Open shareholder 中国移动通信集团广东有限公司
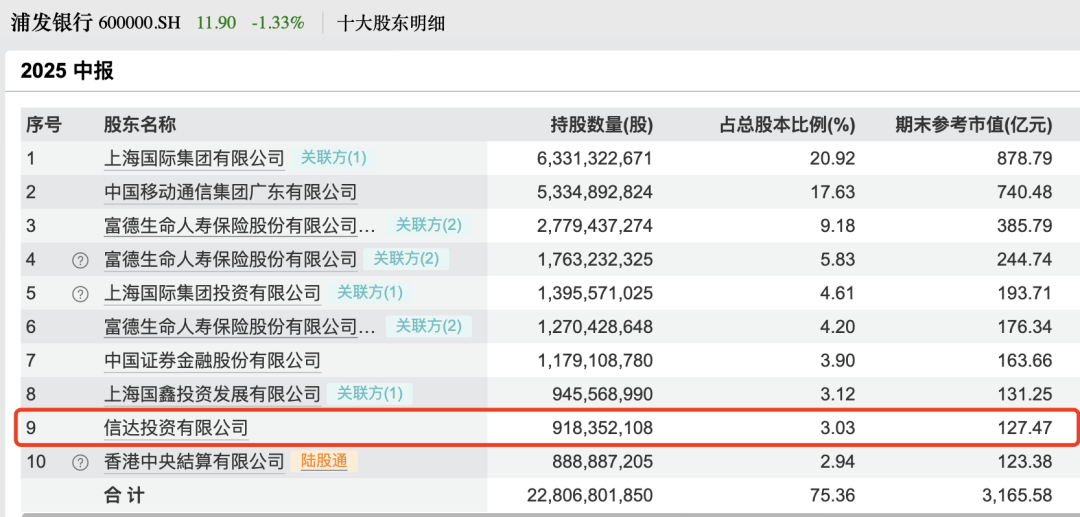 230,192
